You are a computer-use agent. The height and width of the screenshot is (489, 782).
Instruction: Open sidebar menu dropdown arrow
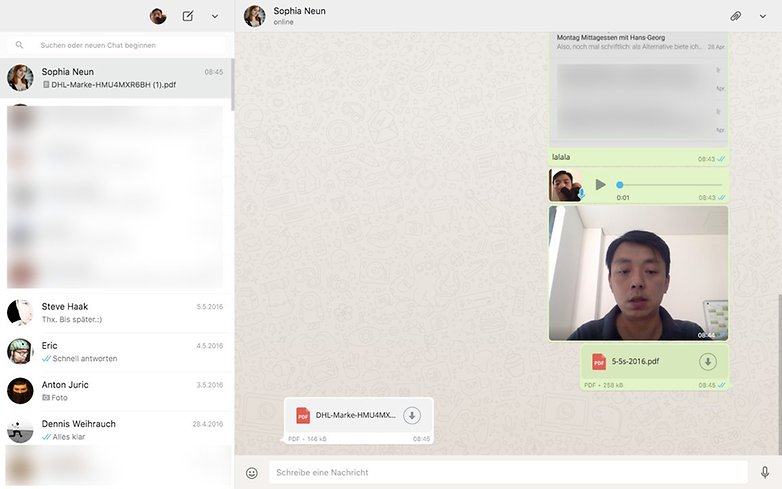pos(214,16)
